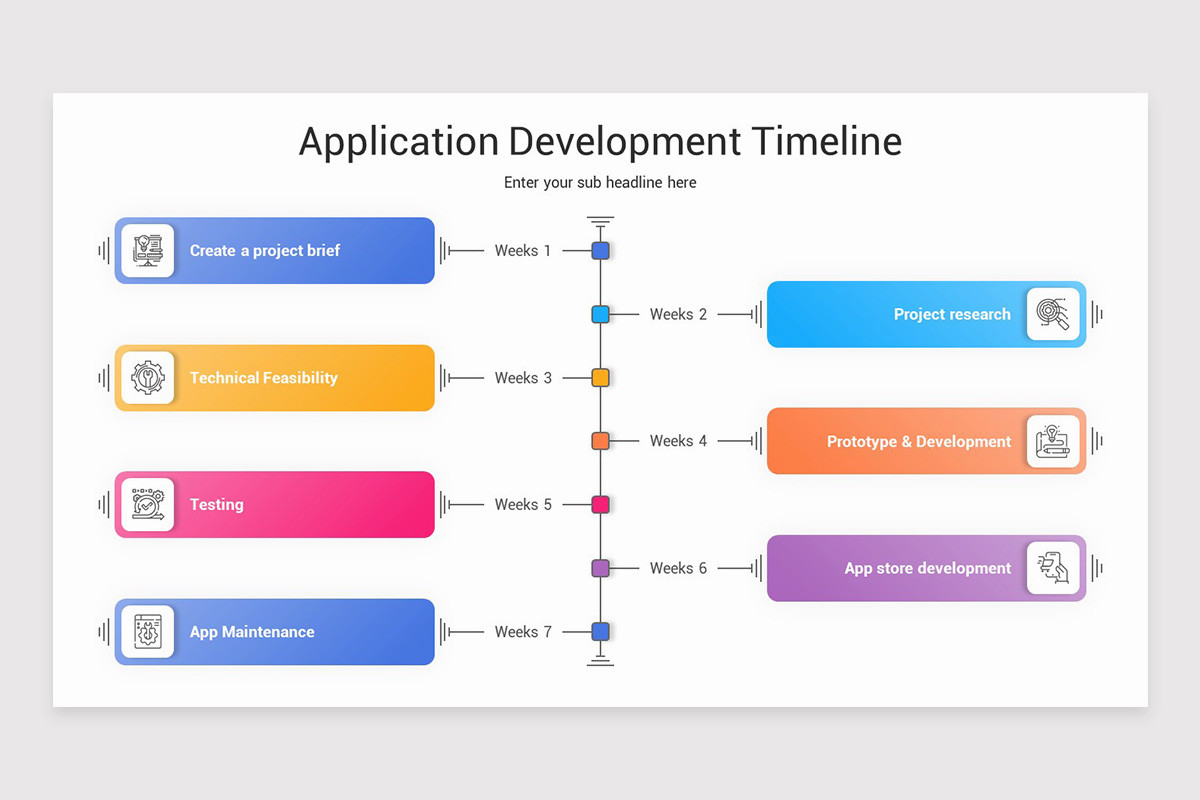Click the blueprint lightbulb icon on Prototype & Development
1200x800 pixels.
tap(1053, 440)
